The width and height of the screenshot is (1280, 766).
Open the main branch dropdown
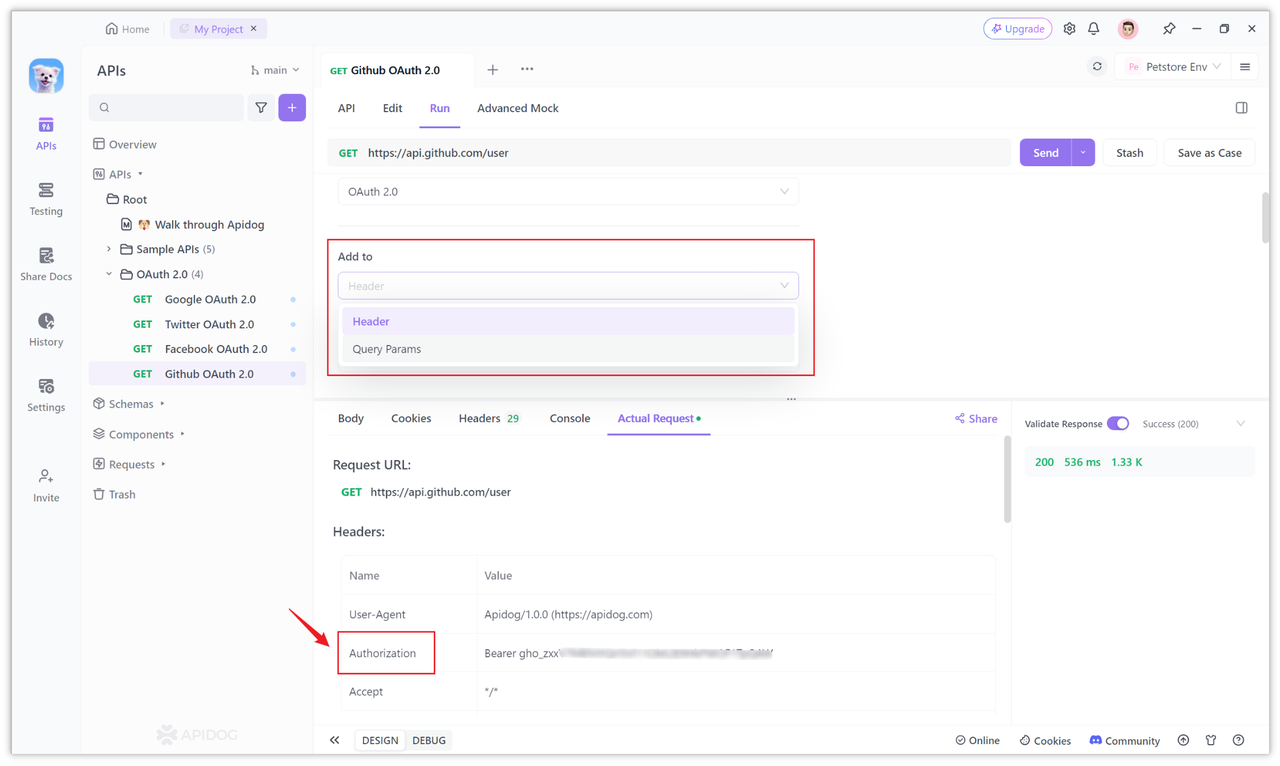[x=275, y=70]
